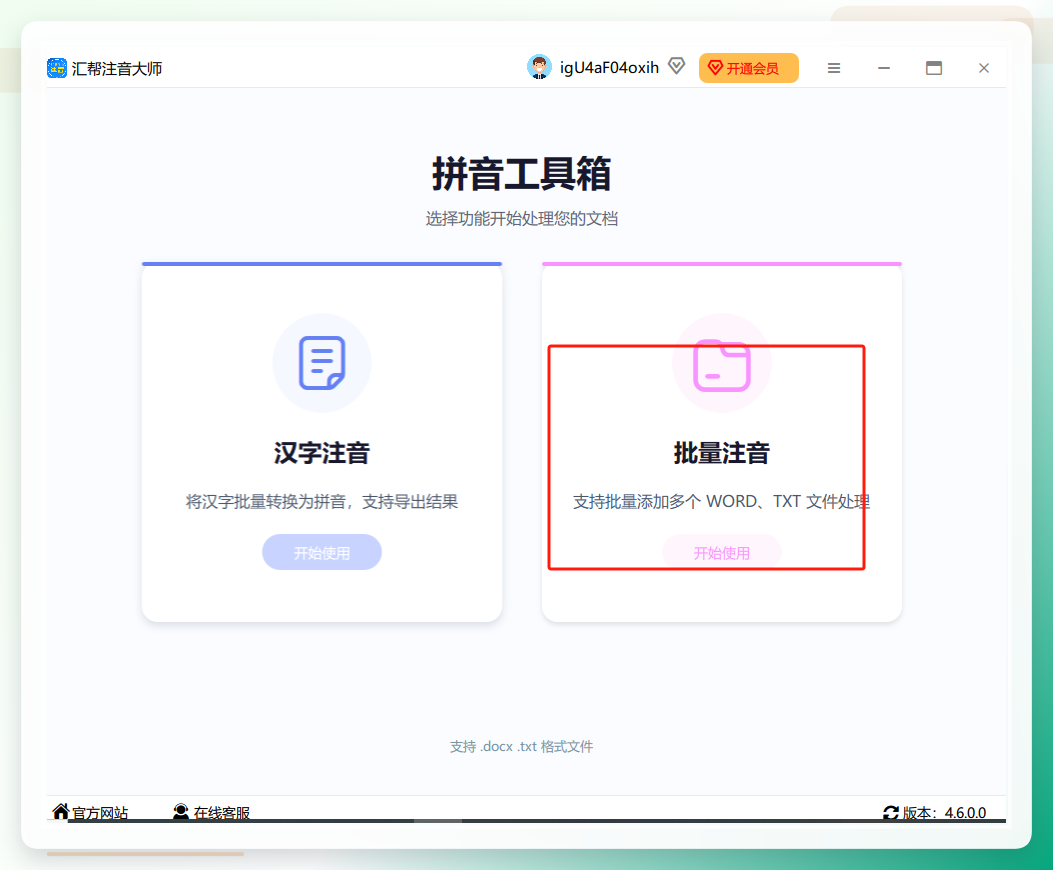This screenshot has height=870, width=1053.
Task: Click the 拼音工具箱 heading
Action: tap(522, 174)
